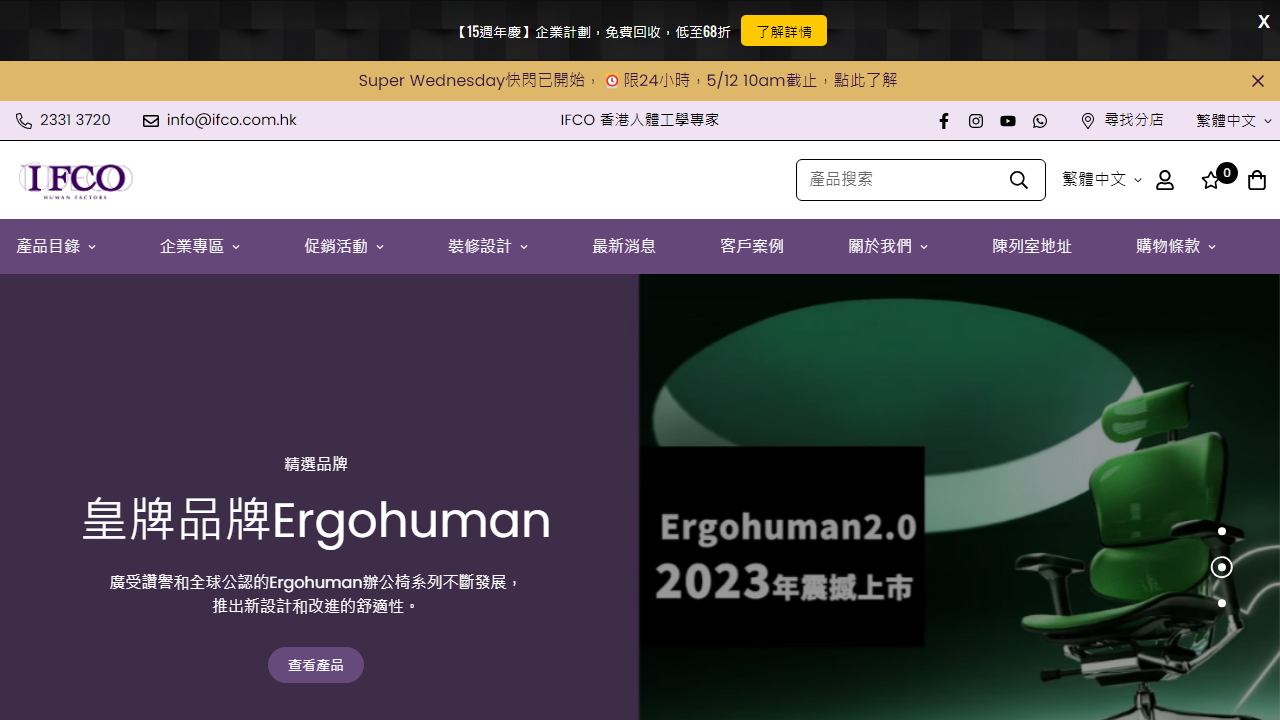Open the 最新消息 menu item
Screen dimensions: 1280x720
624,246
